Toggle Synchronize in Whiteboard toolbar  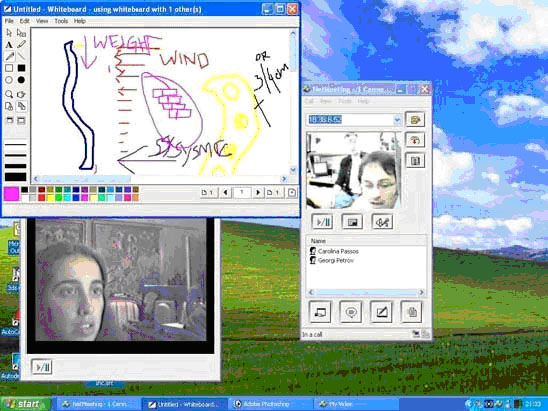coord(21,106)
